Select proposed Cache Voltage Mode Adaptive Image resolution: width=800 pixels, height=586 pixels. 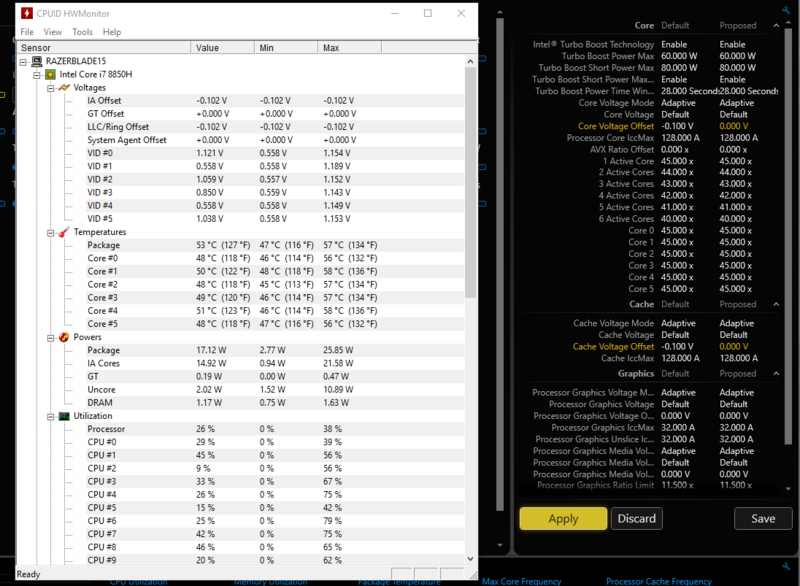pos(736,323)
